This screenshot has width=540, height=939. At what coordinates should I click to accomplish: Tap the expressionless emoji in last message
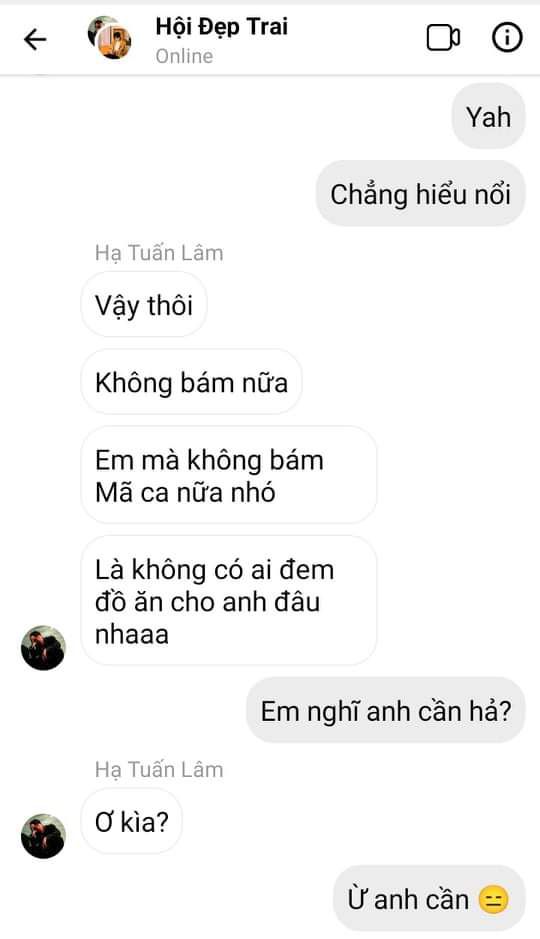(x=494, y=899)
